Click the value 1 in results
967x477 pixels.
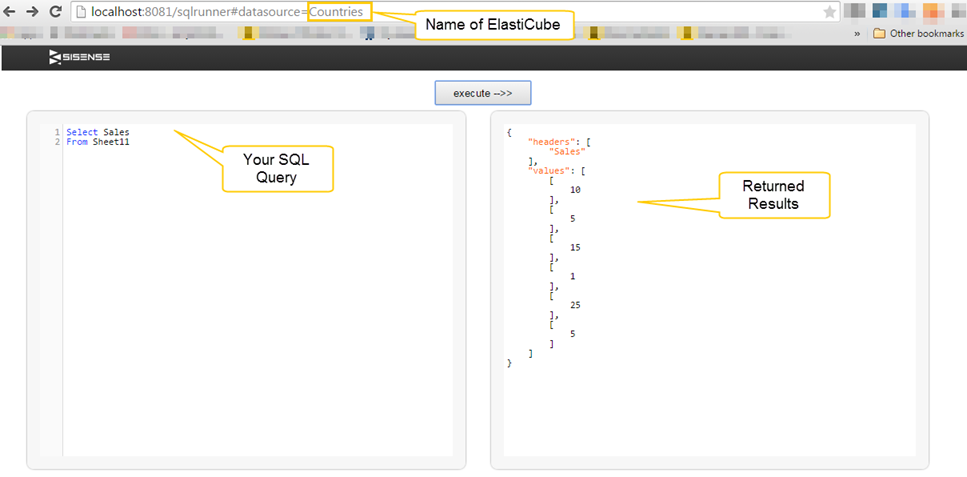point(573,276)
